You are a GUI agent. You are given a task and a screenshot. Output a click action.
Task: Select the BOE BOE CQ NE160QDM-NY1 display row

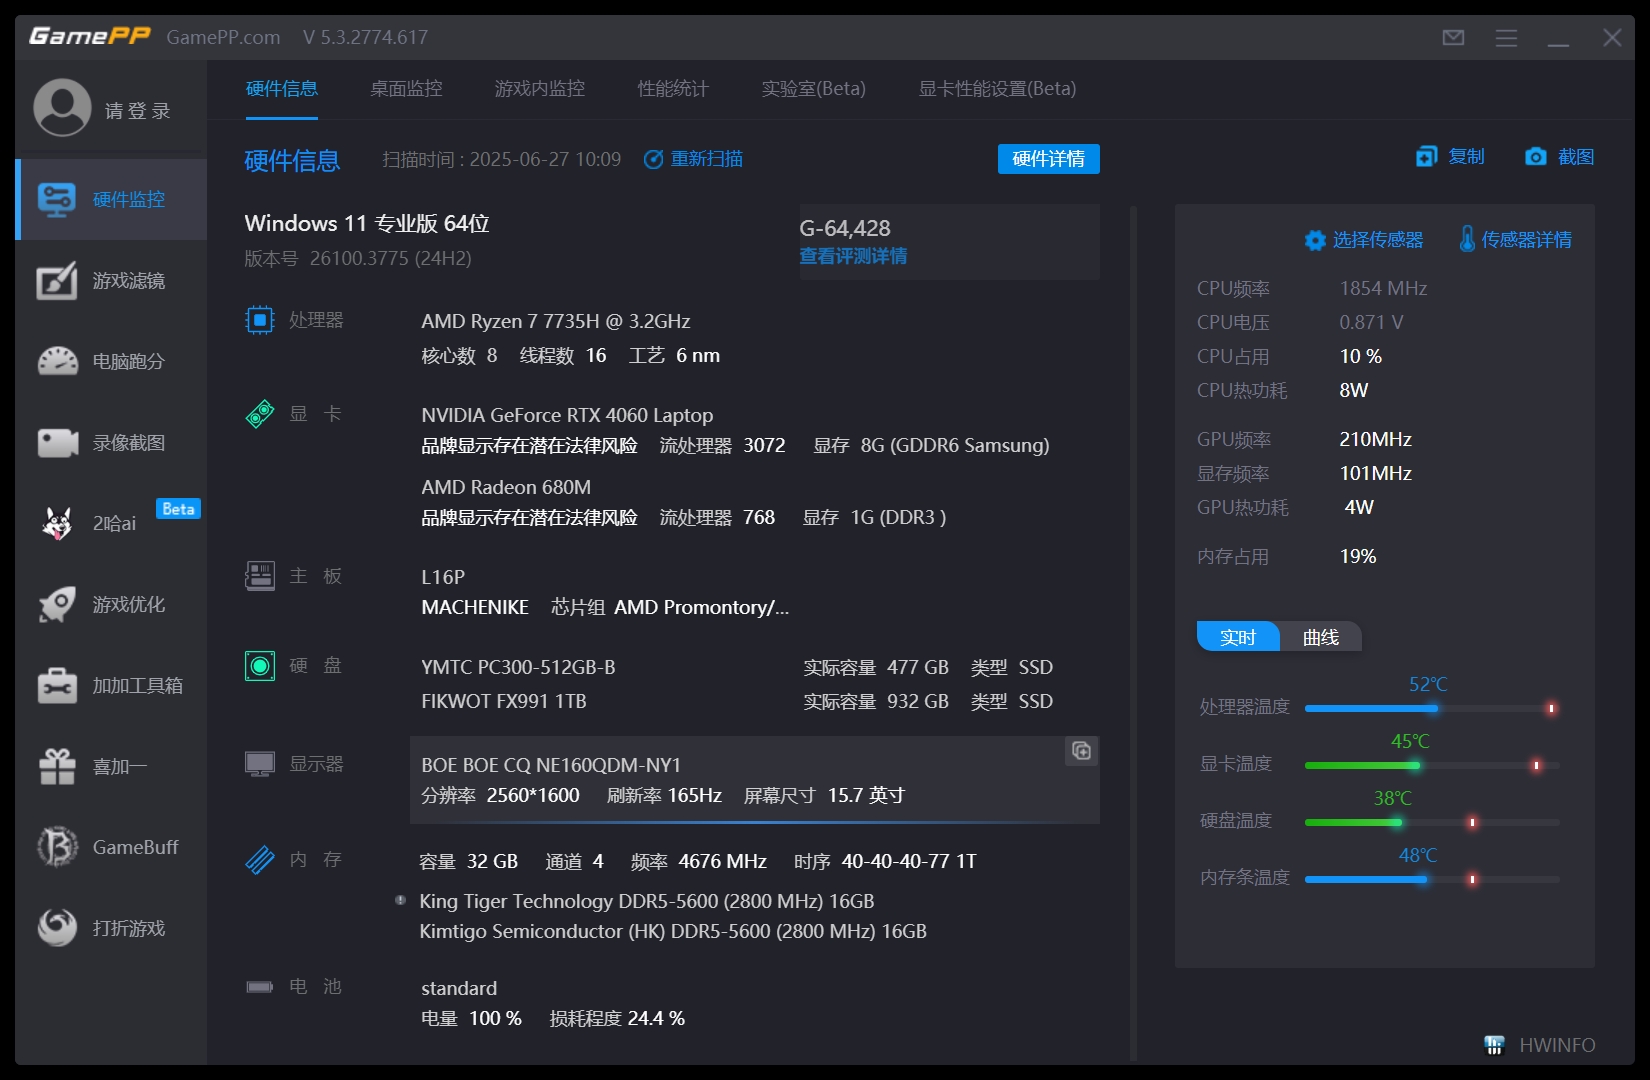click(x=755, y=780)
